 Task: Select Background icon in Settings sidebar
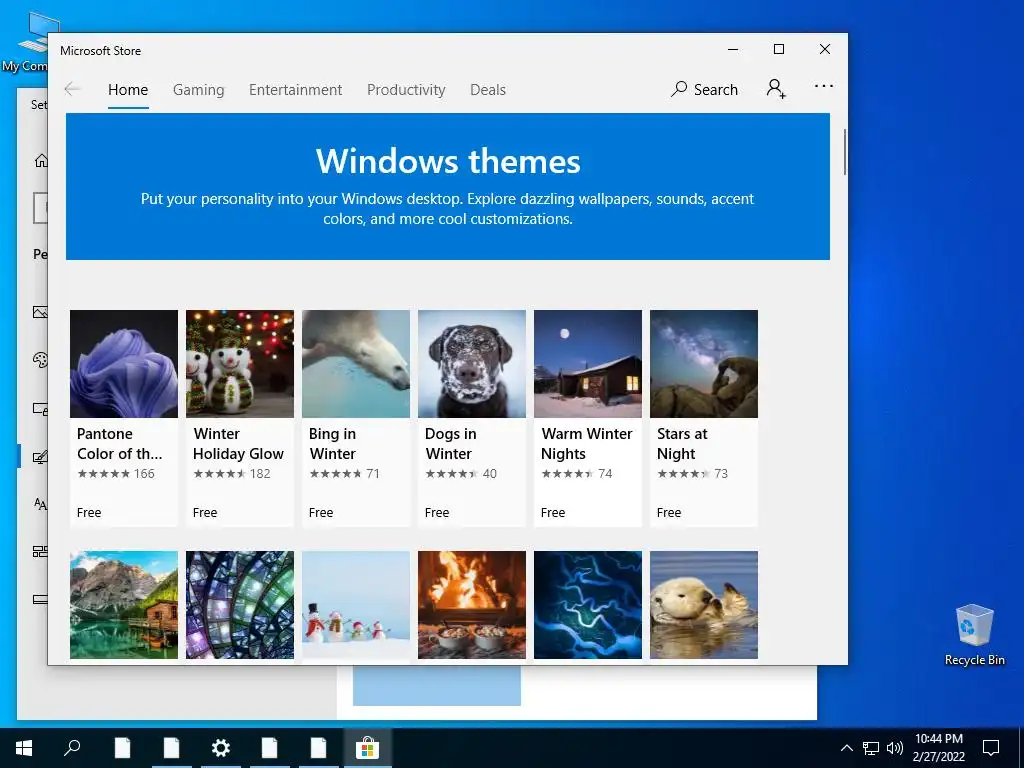point(40,312)
